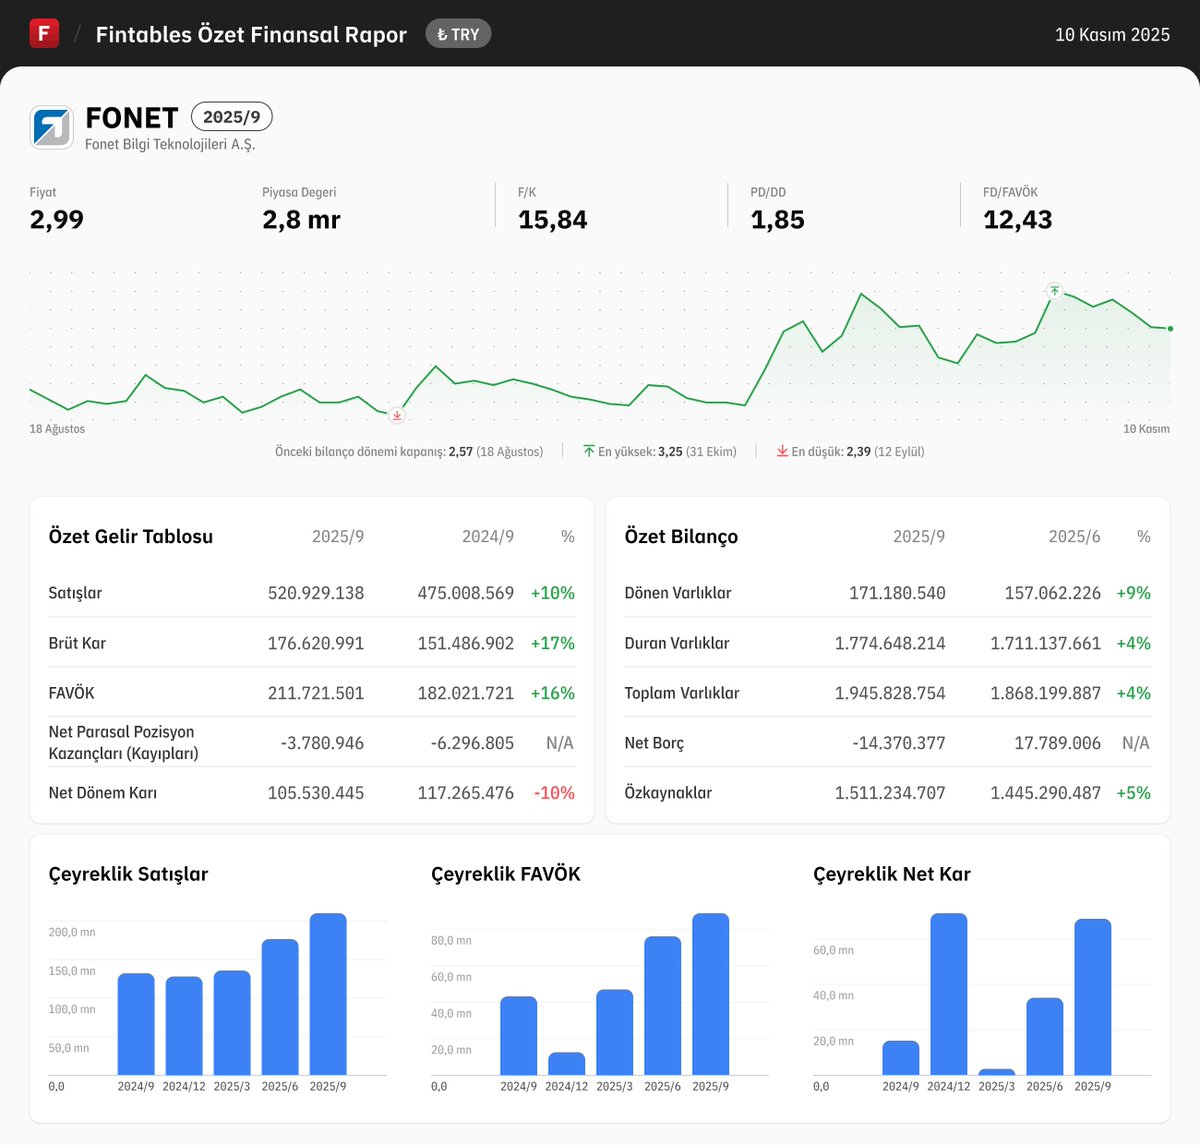
Task: Click the 10 Kasım 2025 date label
Action: 1112,33
